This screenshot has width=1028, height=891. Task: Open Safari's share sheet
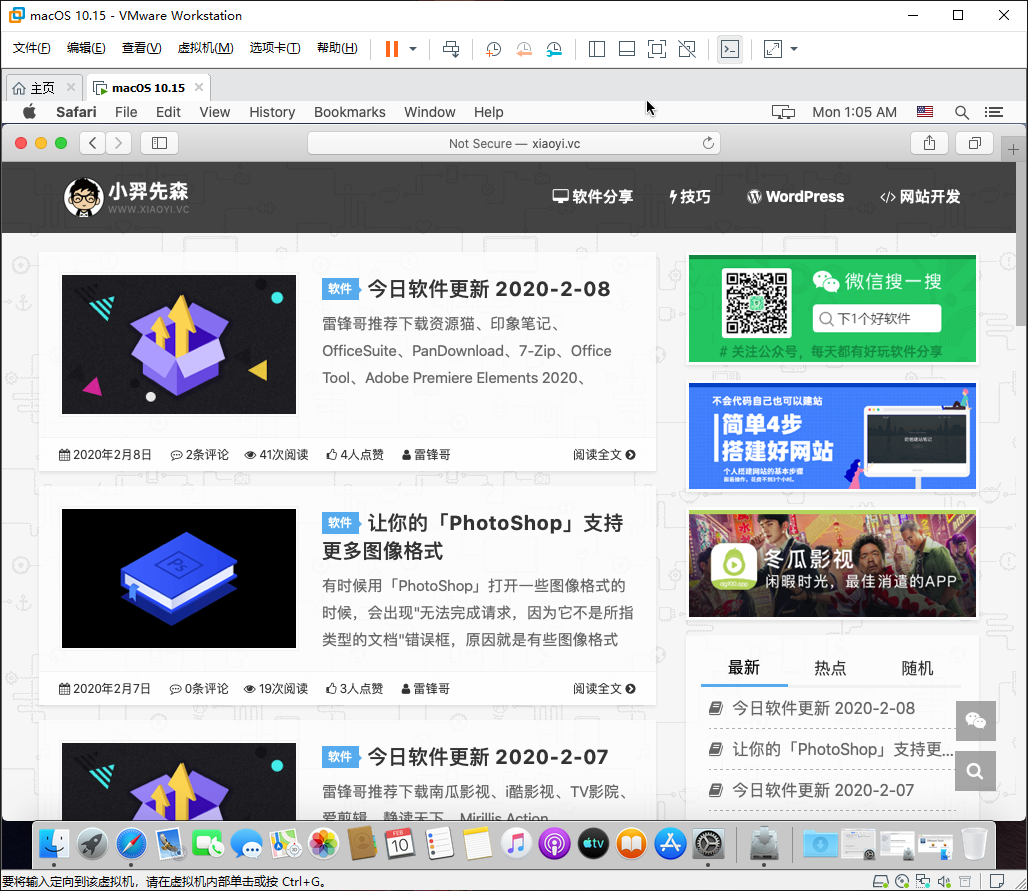[929, 142]
